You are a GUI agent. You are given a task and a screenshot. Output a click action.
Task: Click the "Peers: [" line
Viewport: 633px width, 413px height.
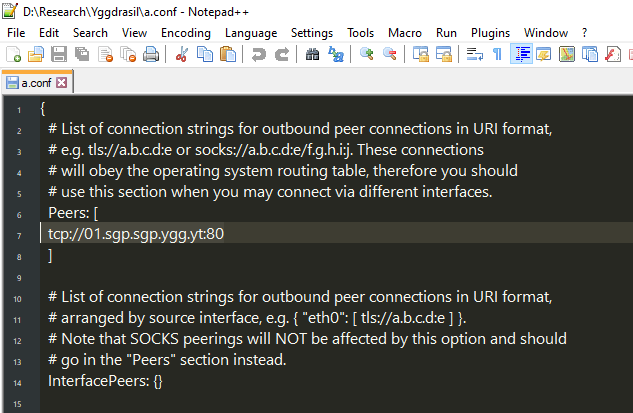(73, 213)
